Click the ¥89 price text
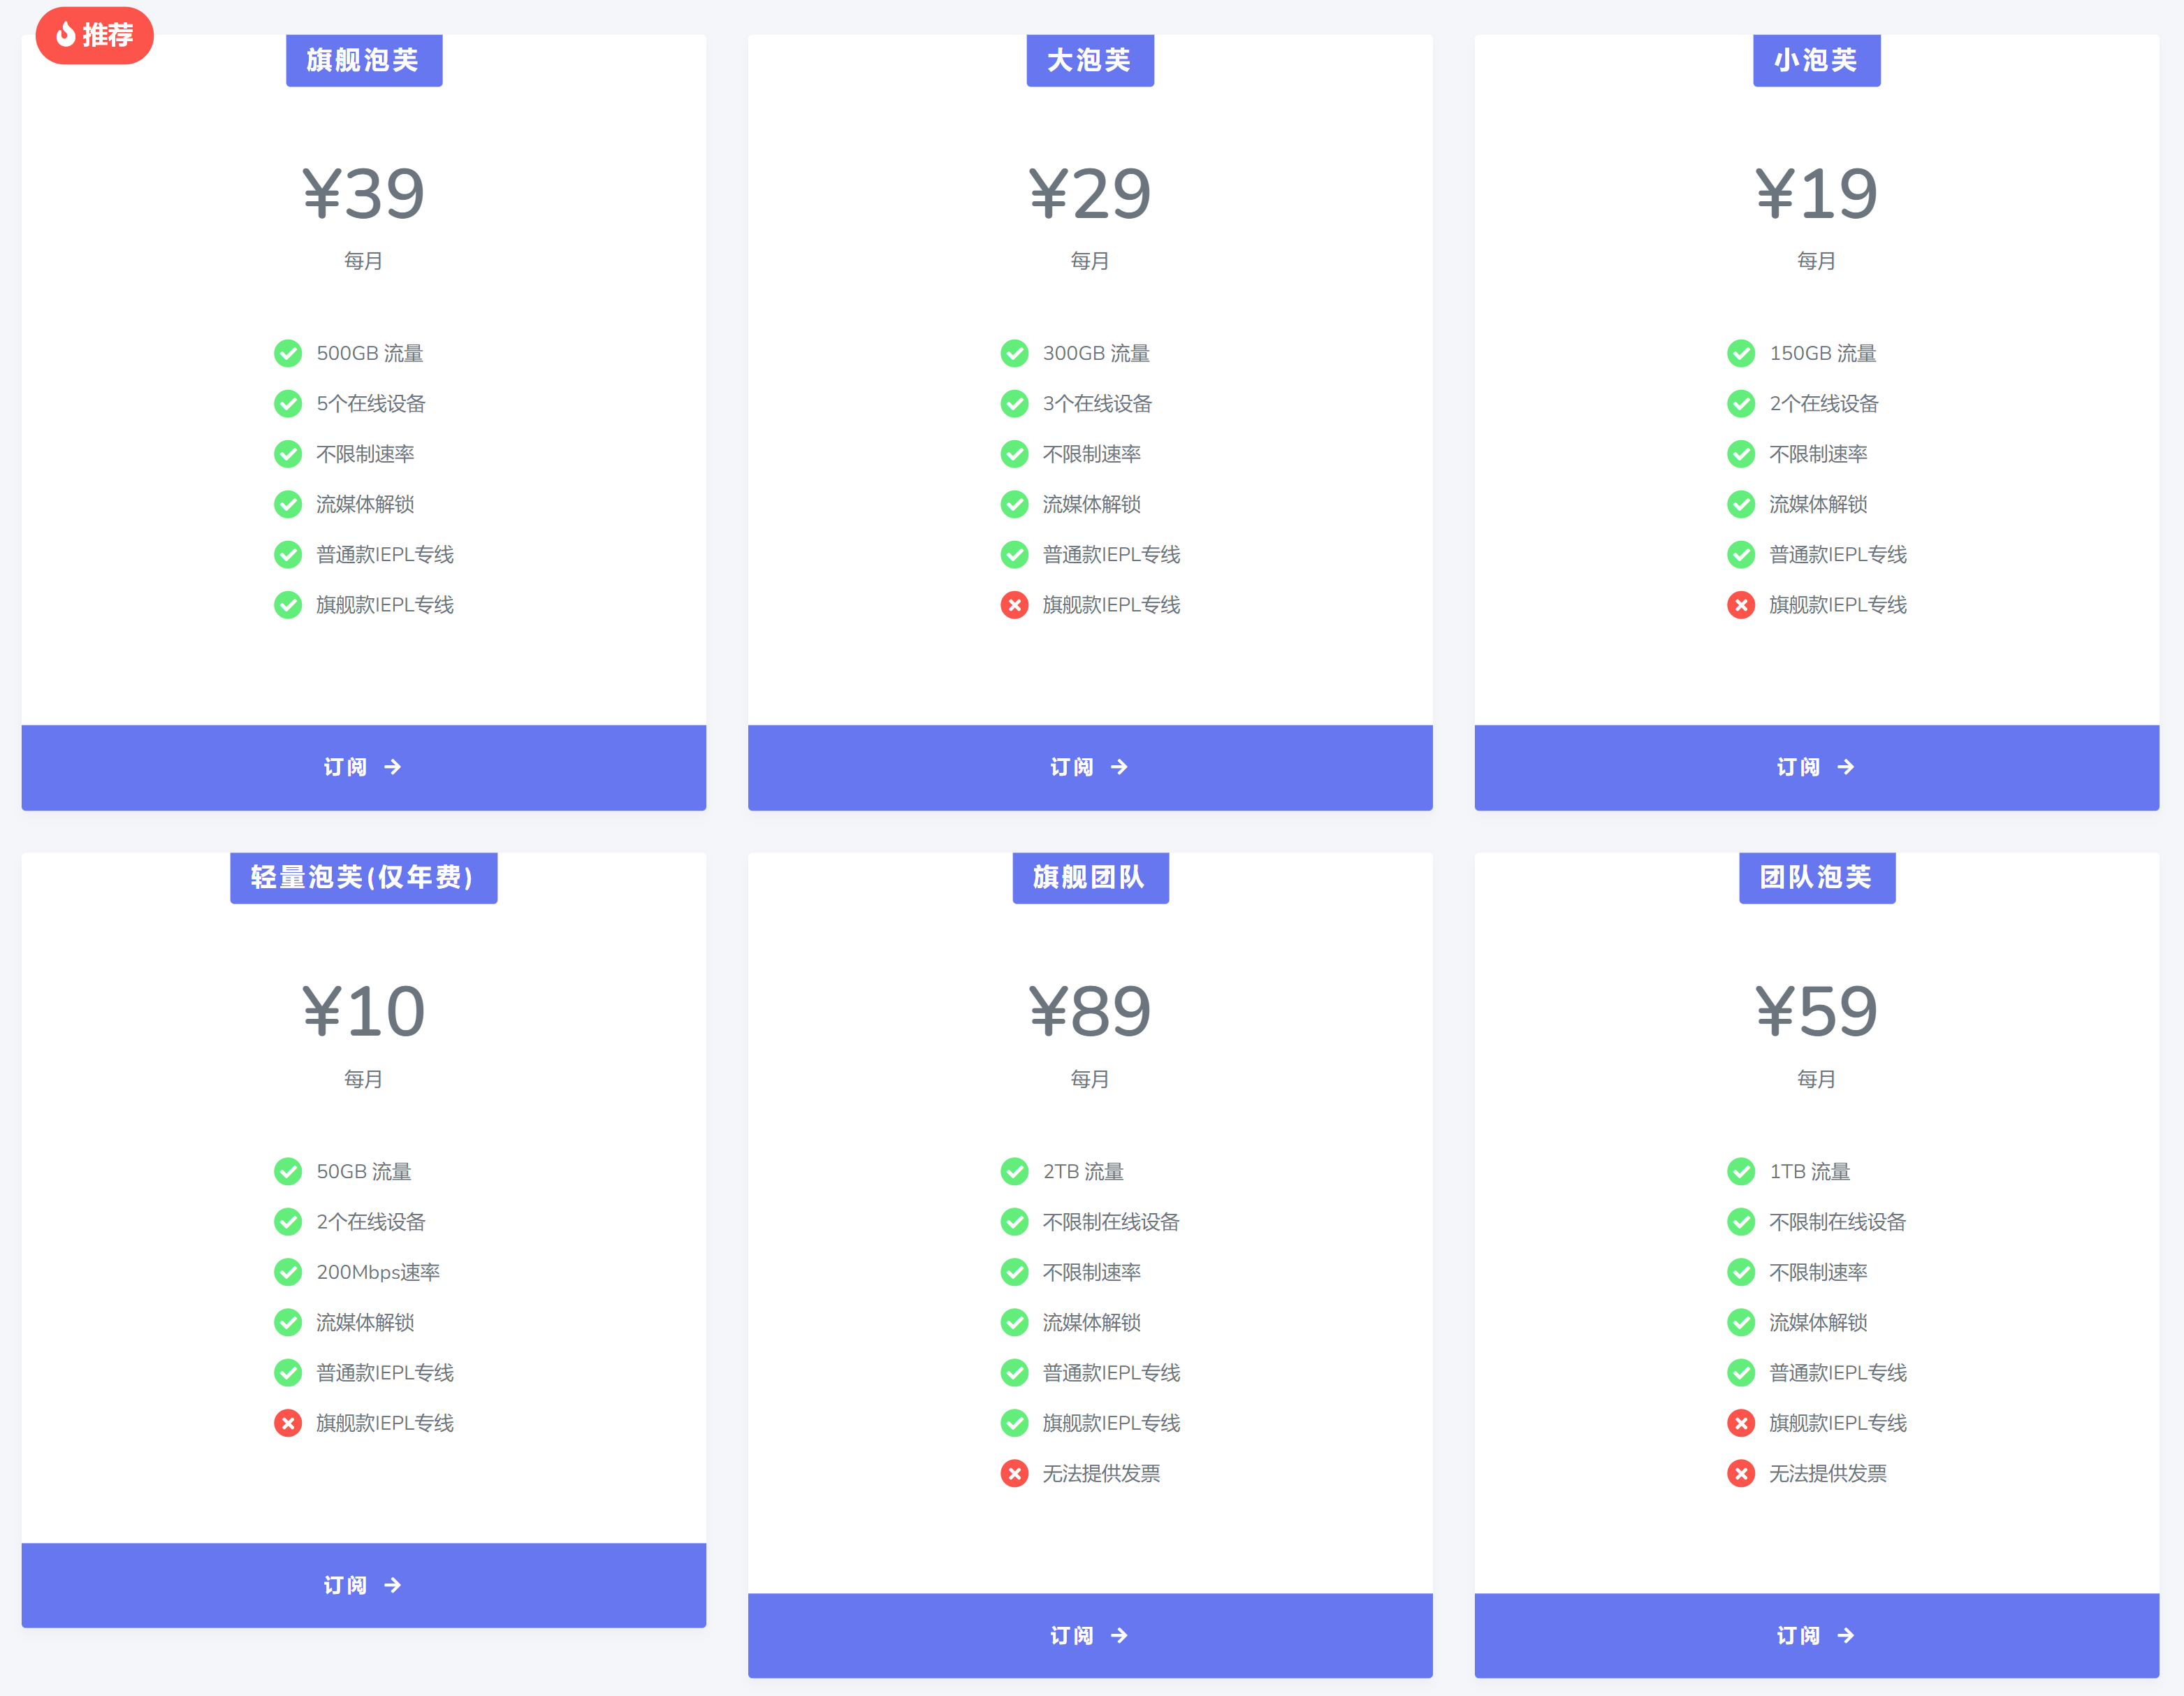2184x1696 pixels. pyautogui.click(x=1089, y=1011)
